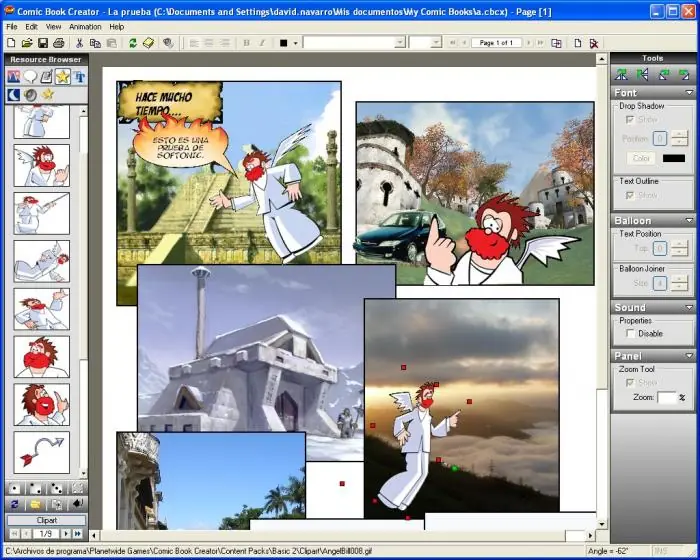Click the green refresh arrows icon
Viewport: 700px width, 560px height.
click(133, 43)
